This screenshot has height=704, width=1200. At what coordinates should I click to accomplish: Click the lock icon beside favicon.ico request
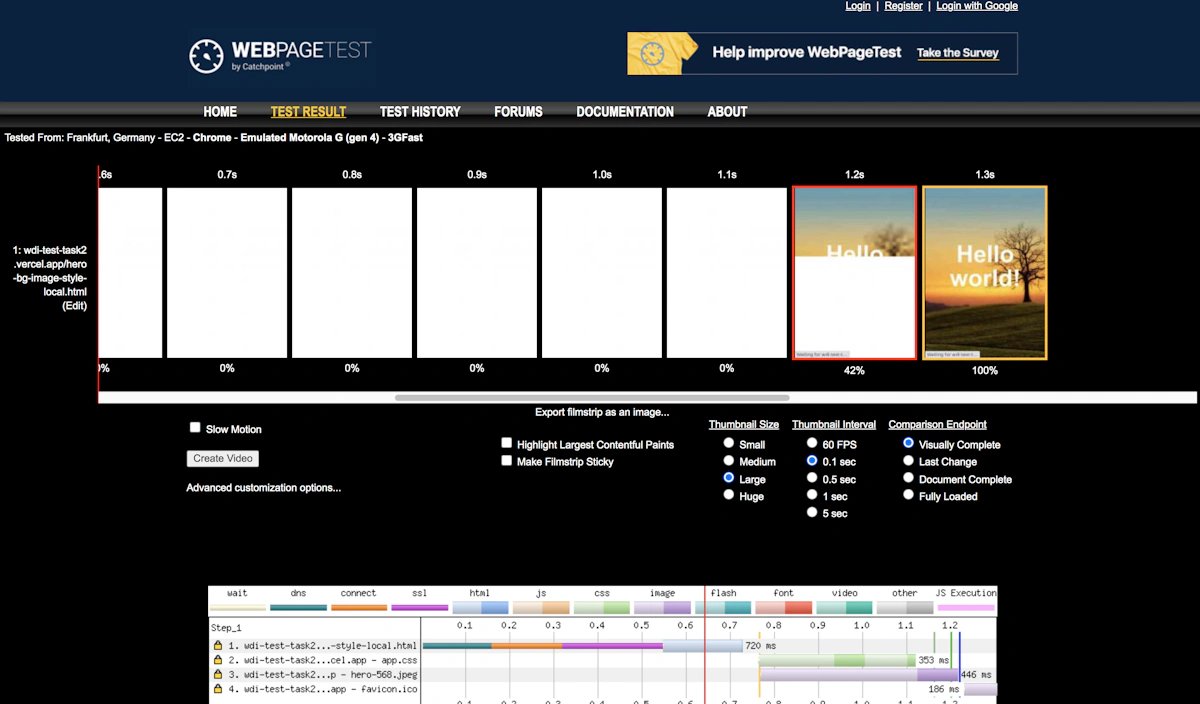[x=217, y=689]
